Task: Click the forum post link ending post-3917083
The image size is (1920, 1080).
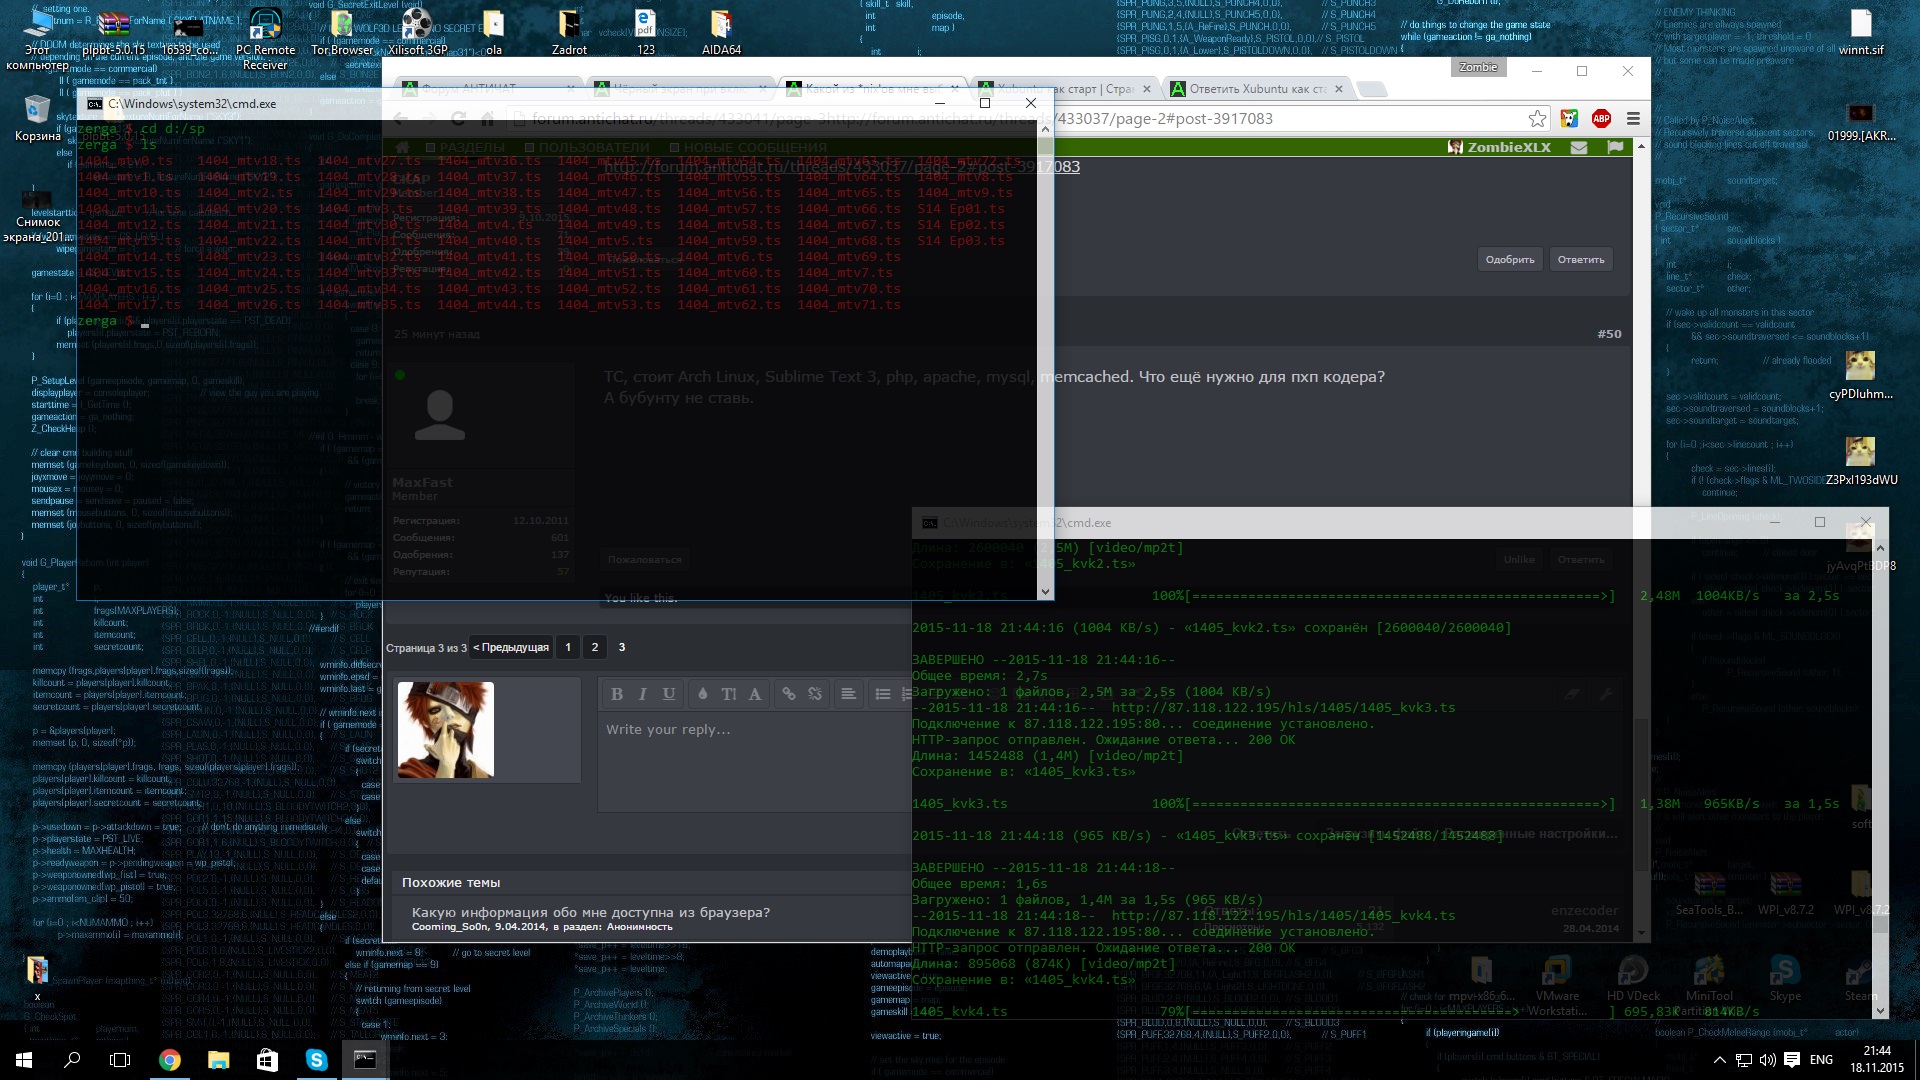Action: pyautogui.click(x=842, y=166)
